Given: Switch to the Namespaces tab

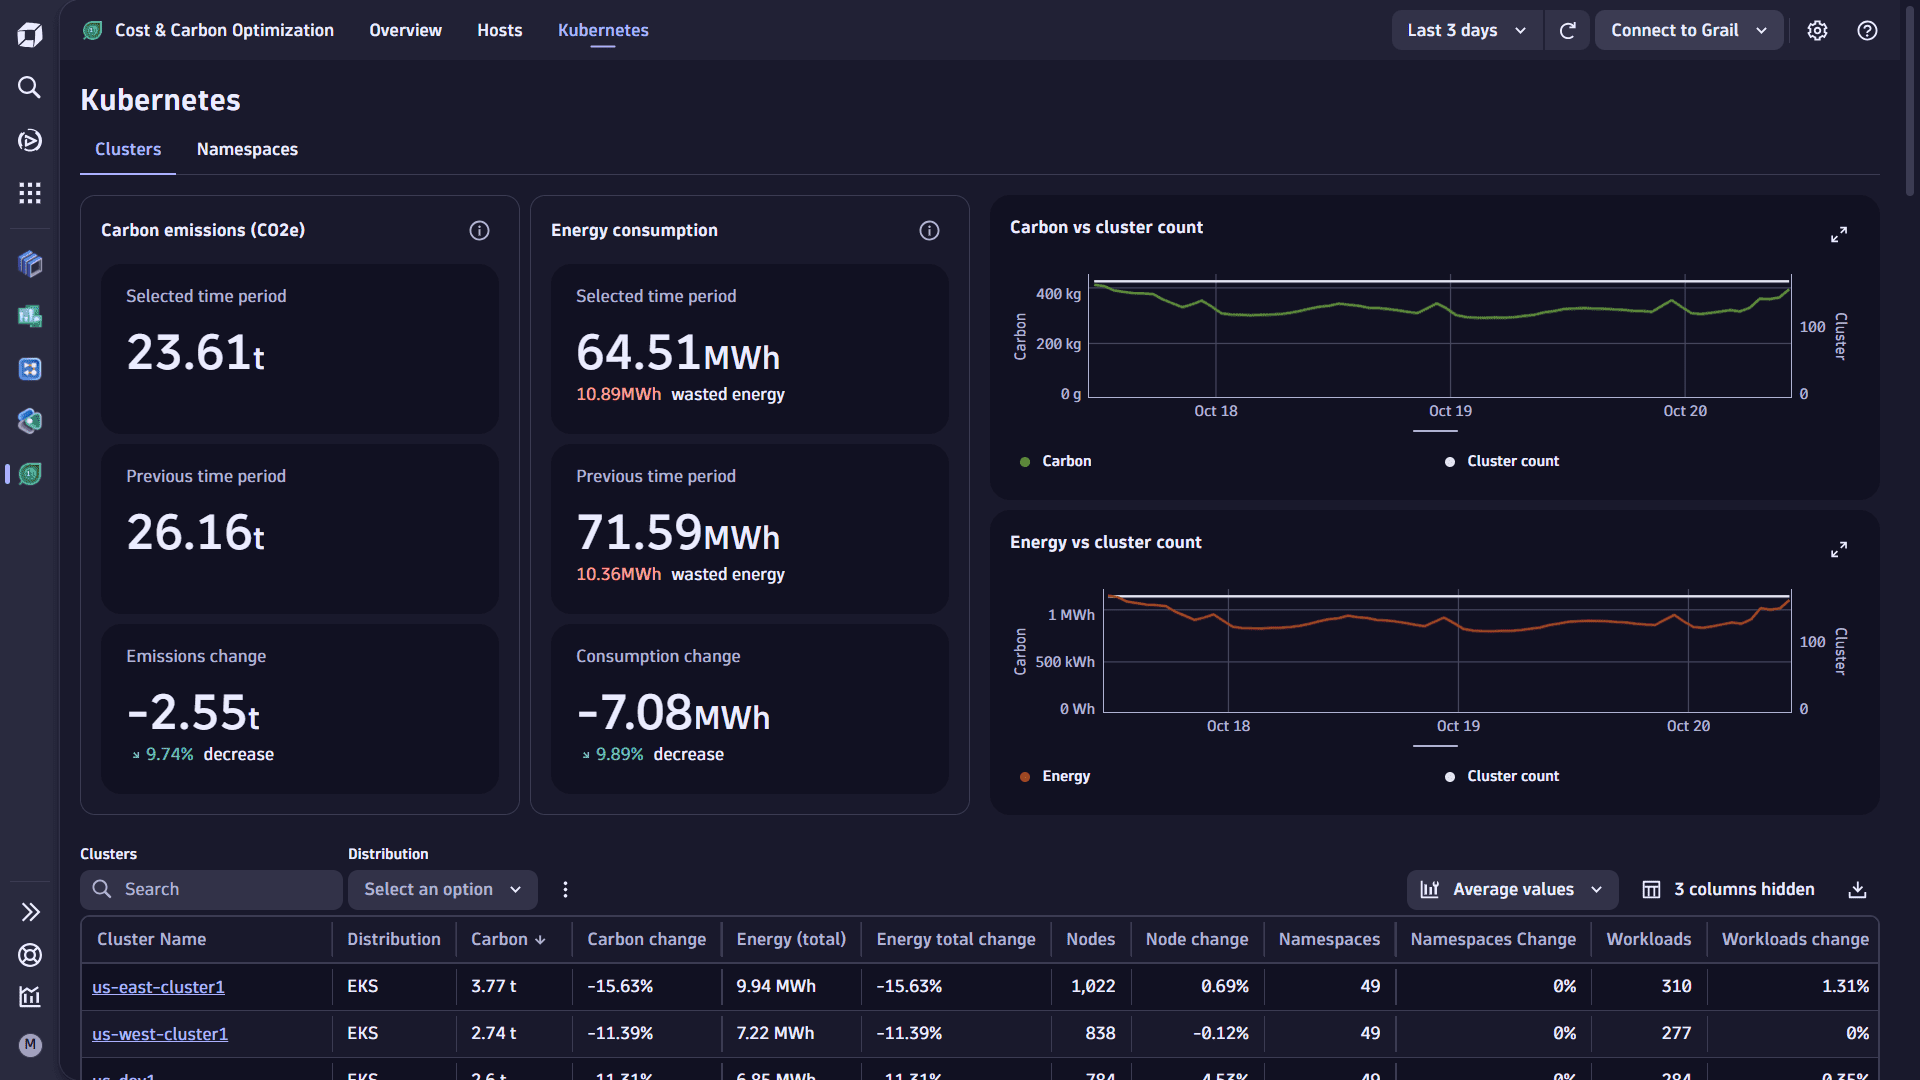Looking at the screenshot, I should [x=247, y=149].
